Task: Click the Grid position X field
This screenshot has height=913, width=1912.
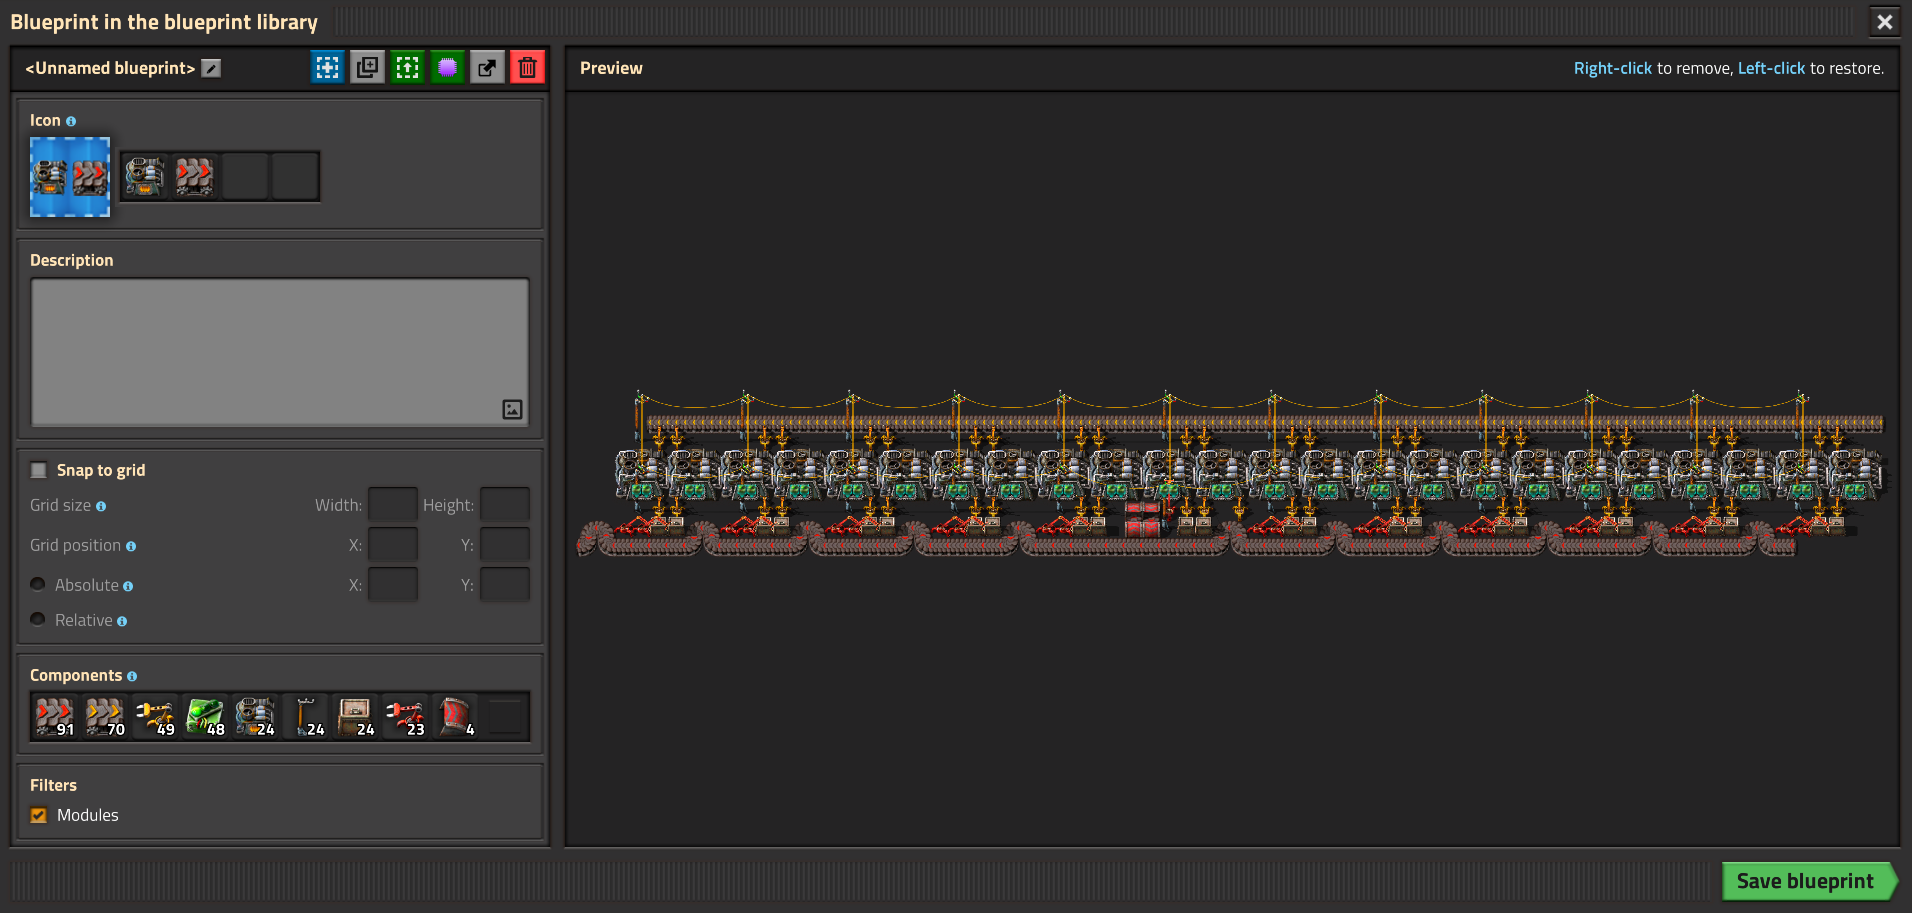Action: click(x=393, y=545)
